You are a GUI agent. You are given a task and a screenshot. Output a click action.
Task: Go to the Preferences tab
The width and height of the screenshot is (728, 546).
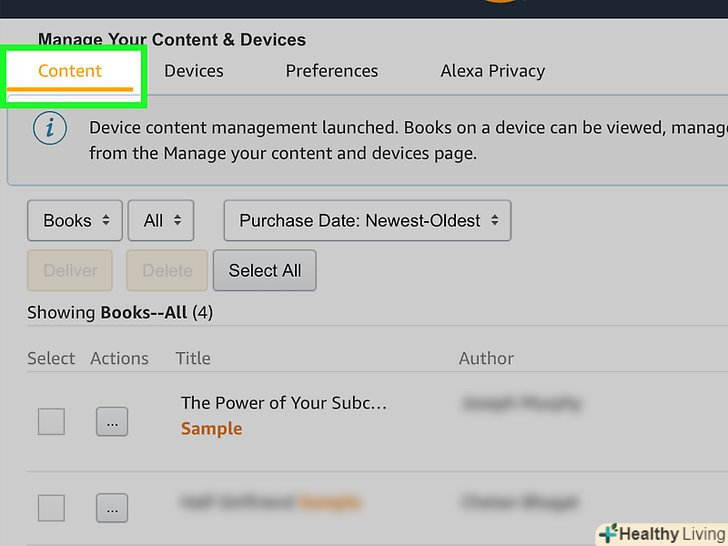coord(332,71)
